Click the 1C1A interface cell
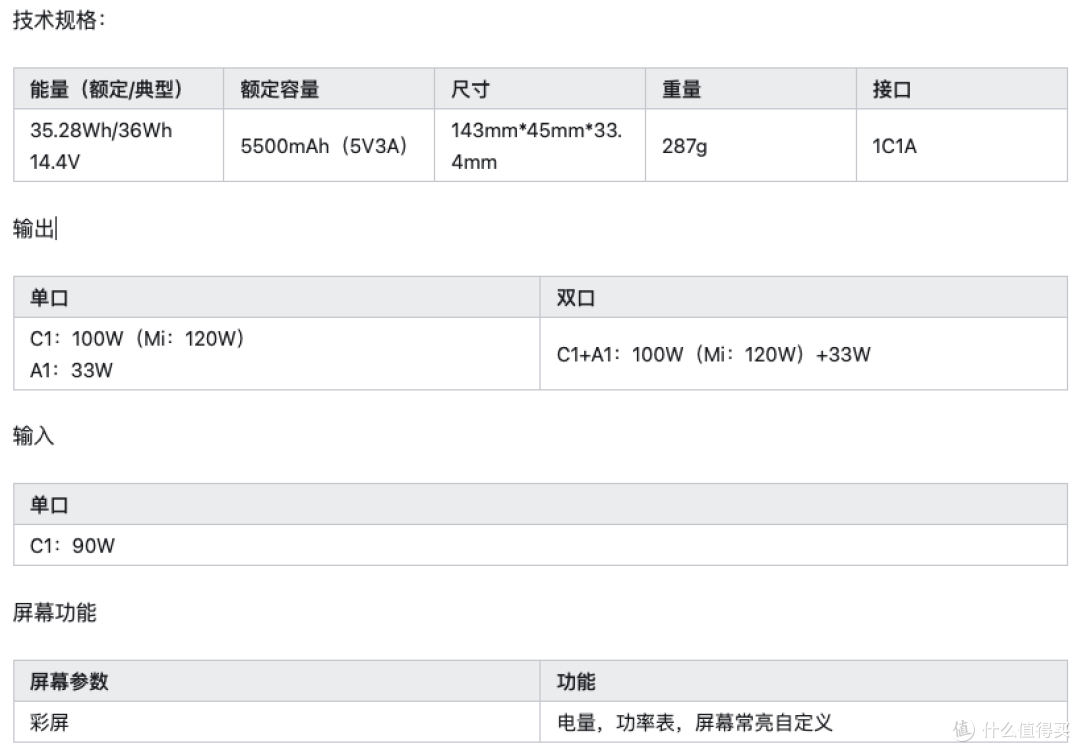Screen dimensions: 1080x752 pyautogui.click(x=962, y=145)
